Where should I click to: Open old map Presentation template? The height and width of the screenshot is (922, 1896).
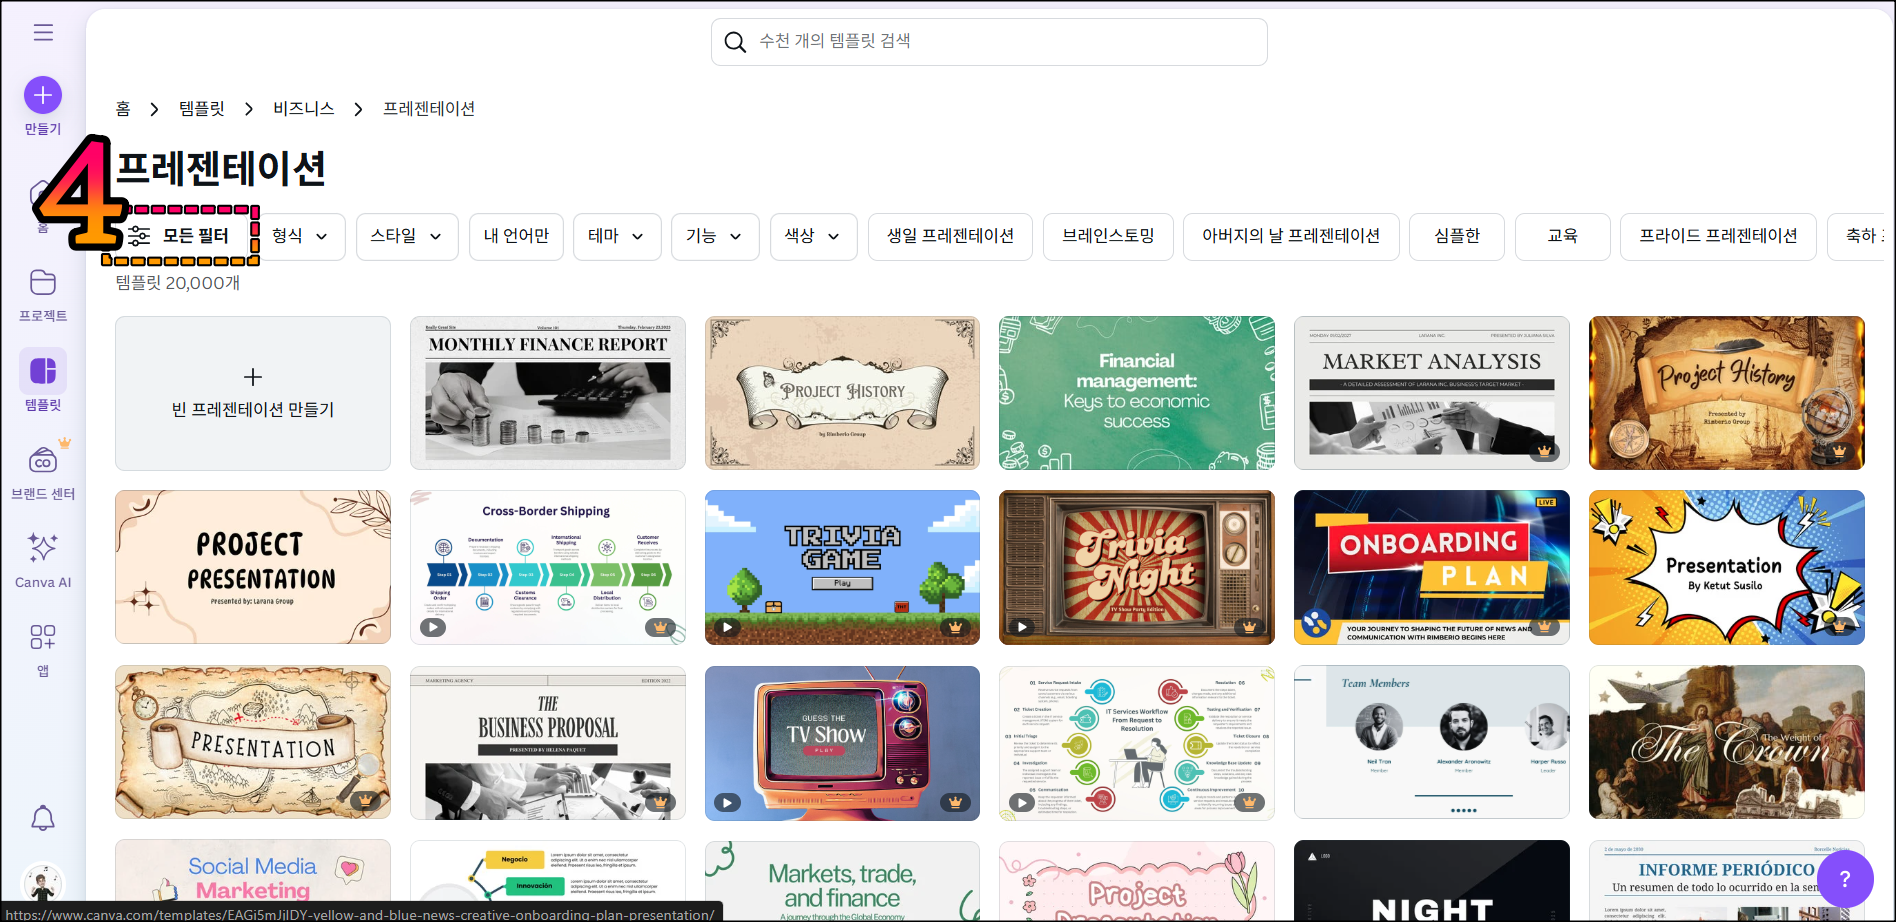(x=253, y=743)
